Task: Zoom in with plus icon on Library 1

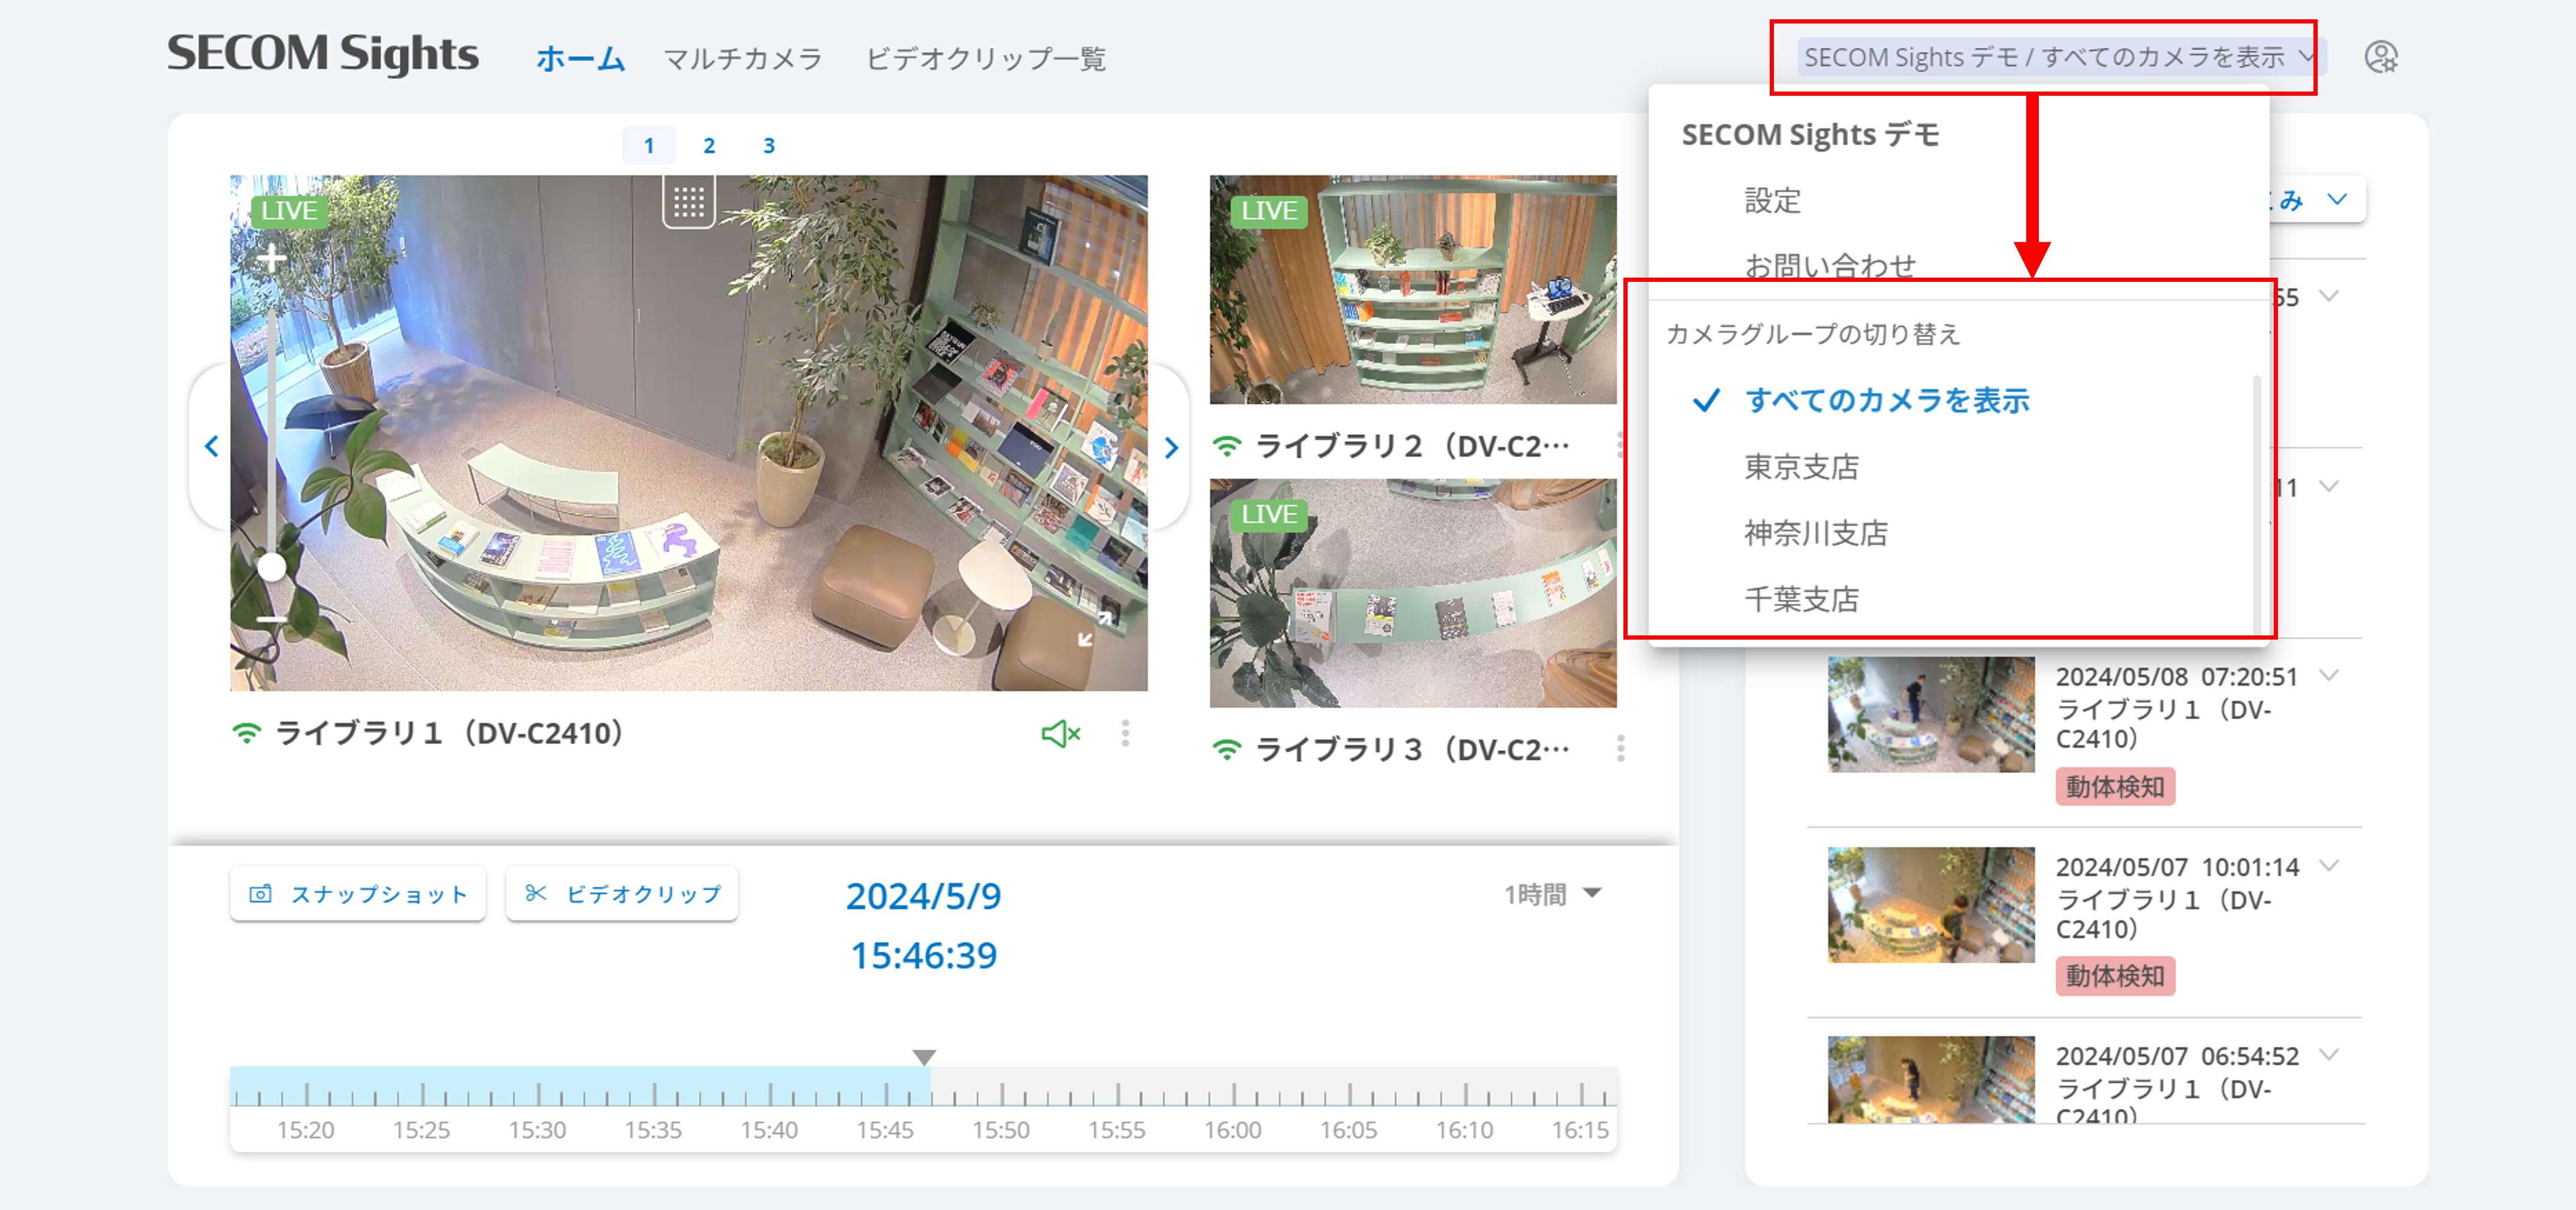Action: [271, 259]
